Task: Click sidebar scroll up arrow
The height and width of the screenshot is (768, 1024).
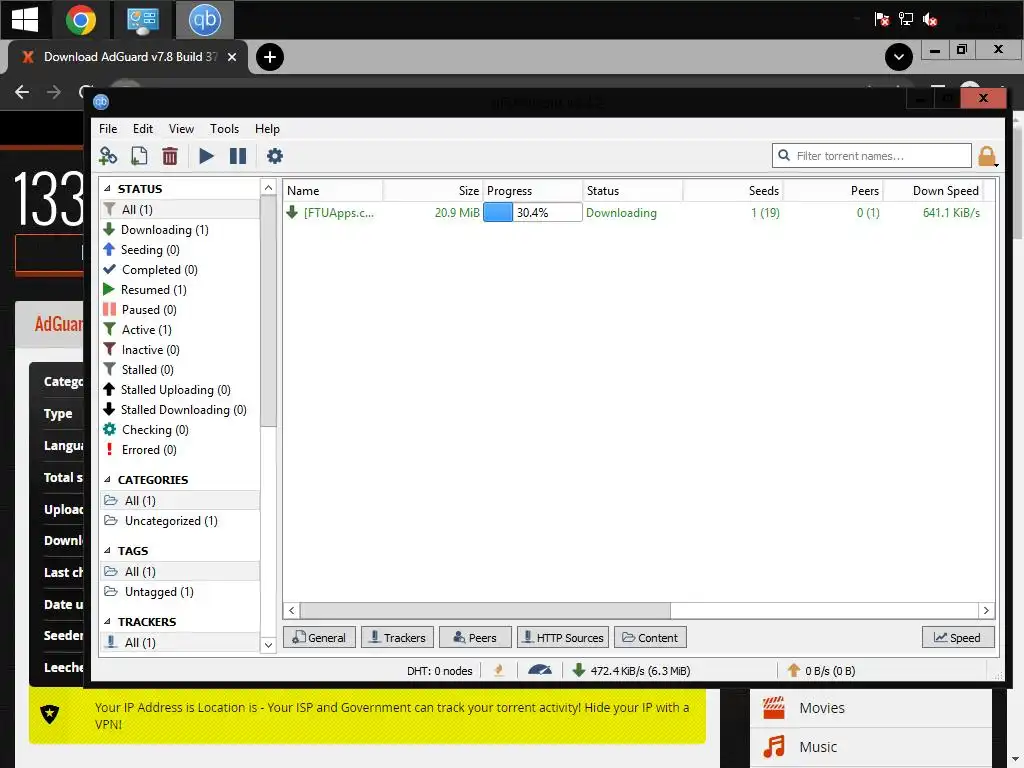Action: point(268,188)
